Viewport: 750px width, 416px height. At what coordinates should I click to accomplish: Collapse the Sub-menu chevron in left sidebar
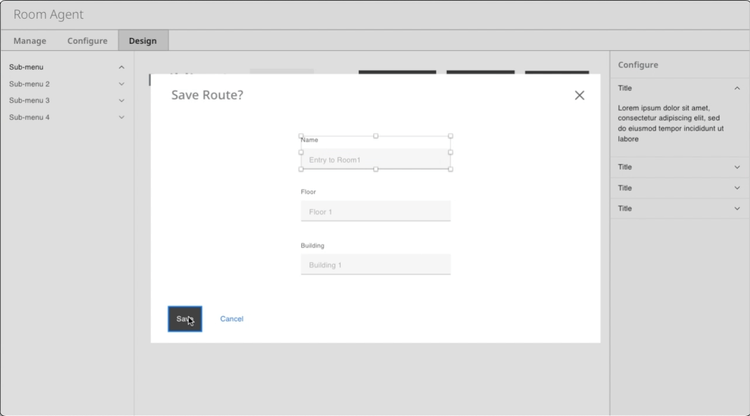[x=122, y=68]
